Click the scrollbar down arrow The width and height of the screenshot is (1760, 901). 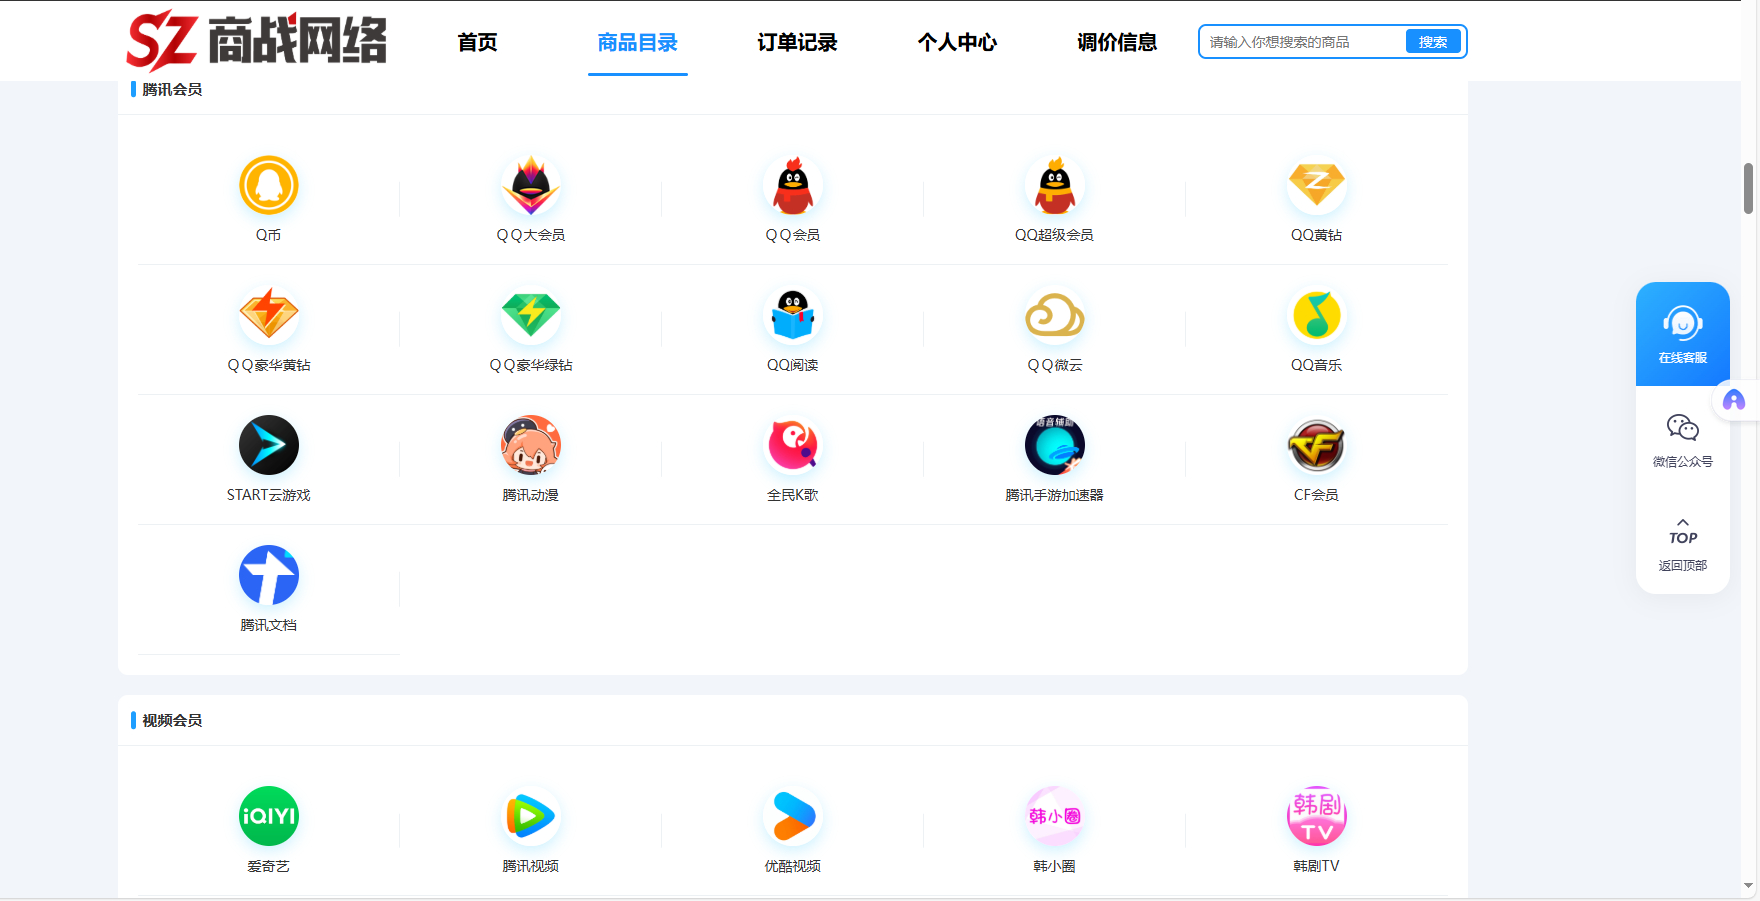pos(1748,886)
